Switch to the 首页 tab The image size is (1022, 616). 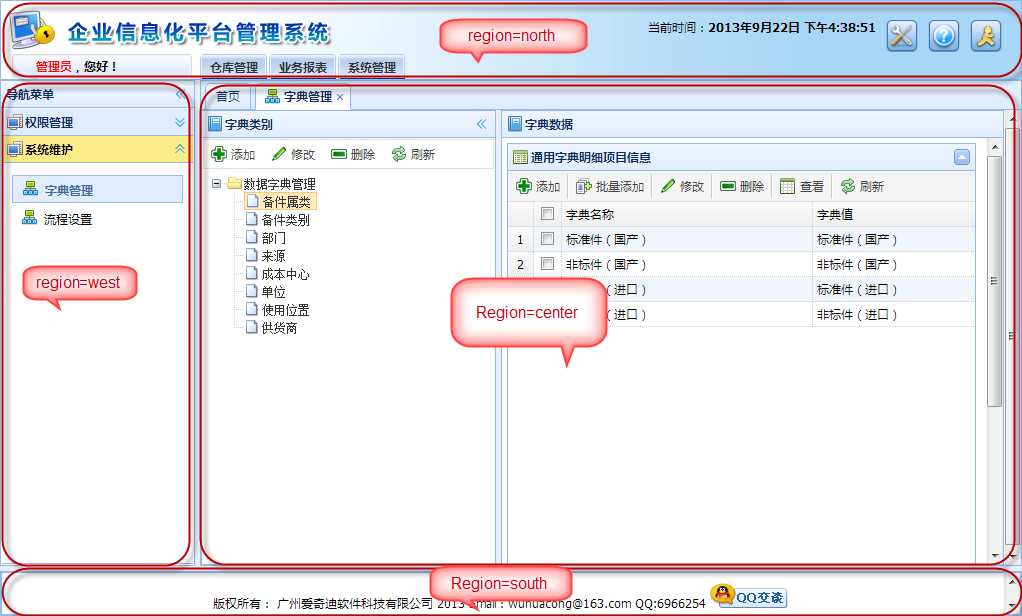point(228,96)
